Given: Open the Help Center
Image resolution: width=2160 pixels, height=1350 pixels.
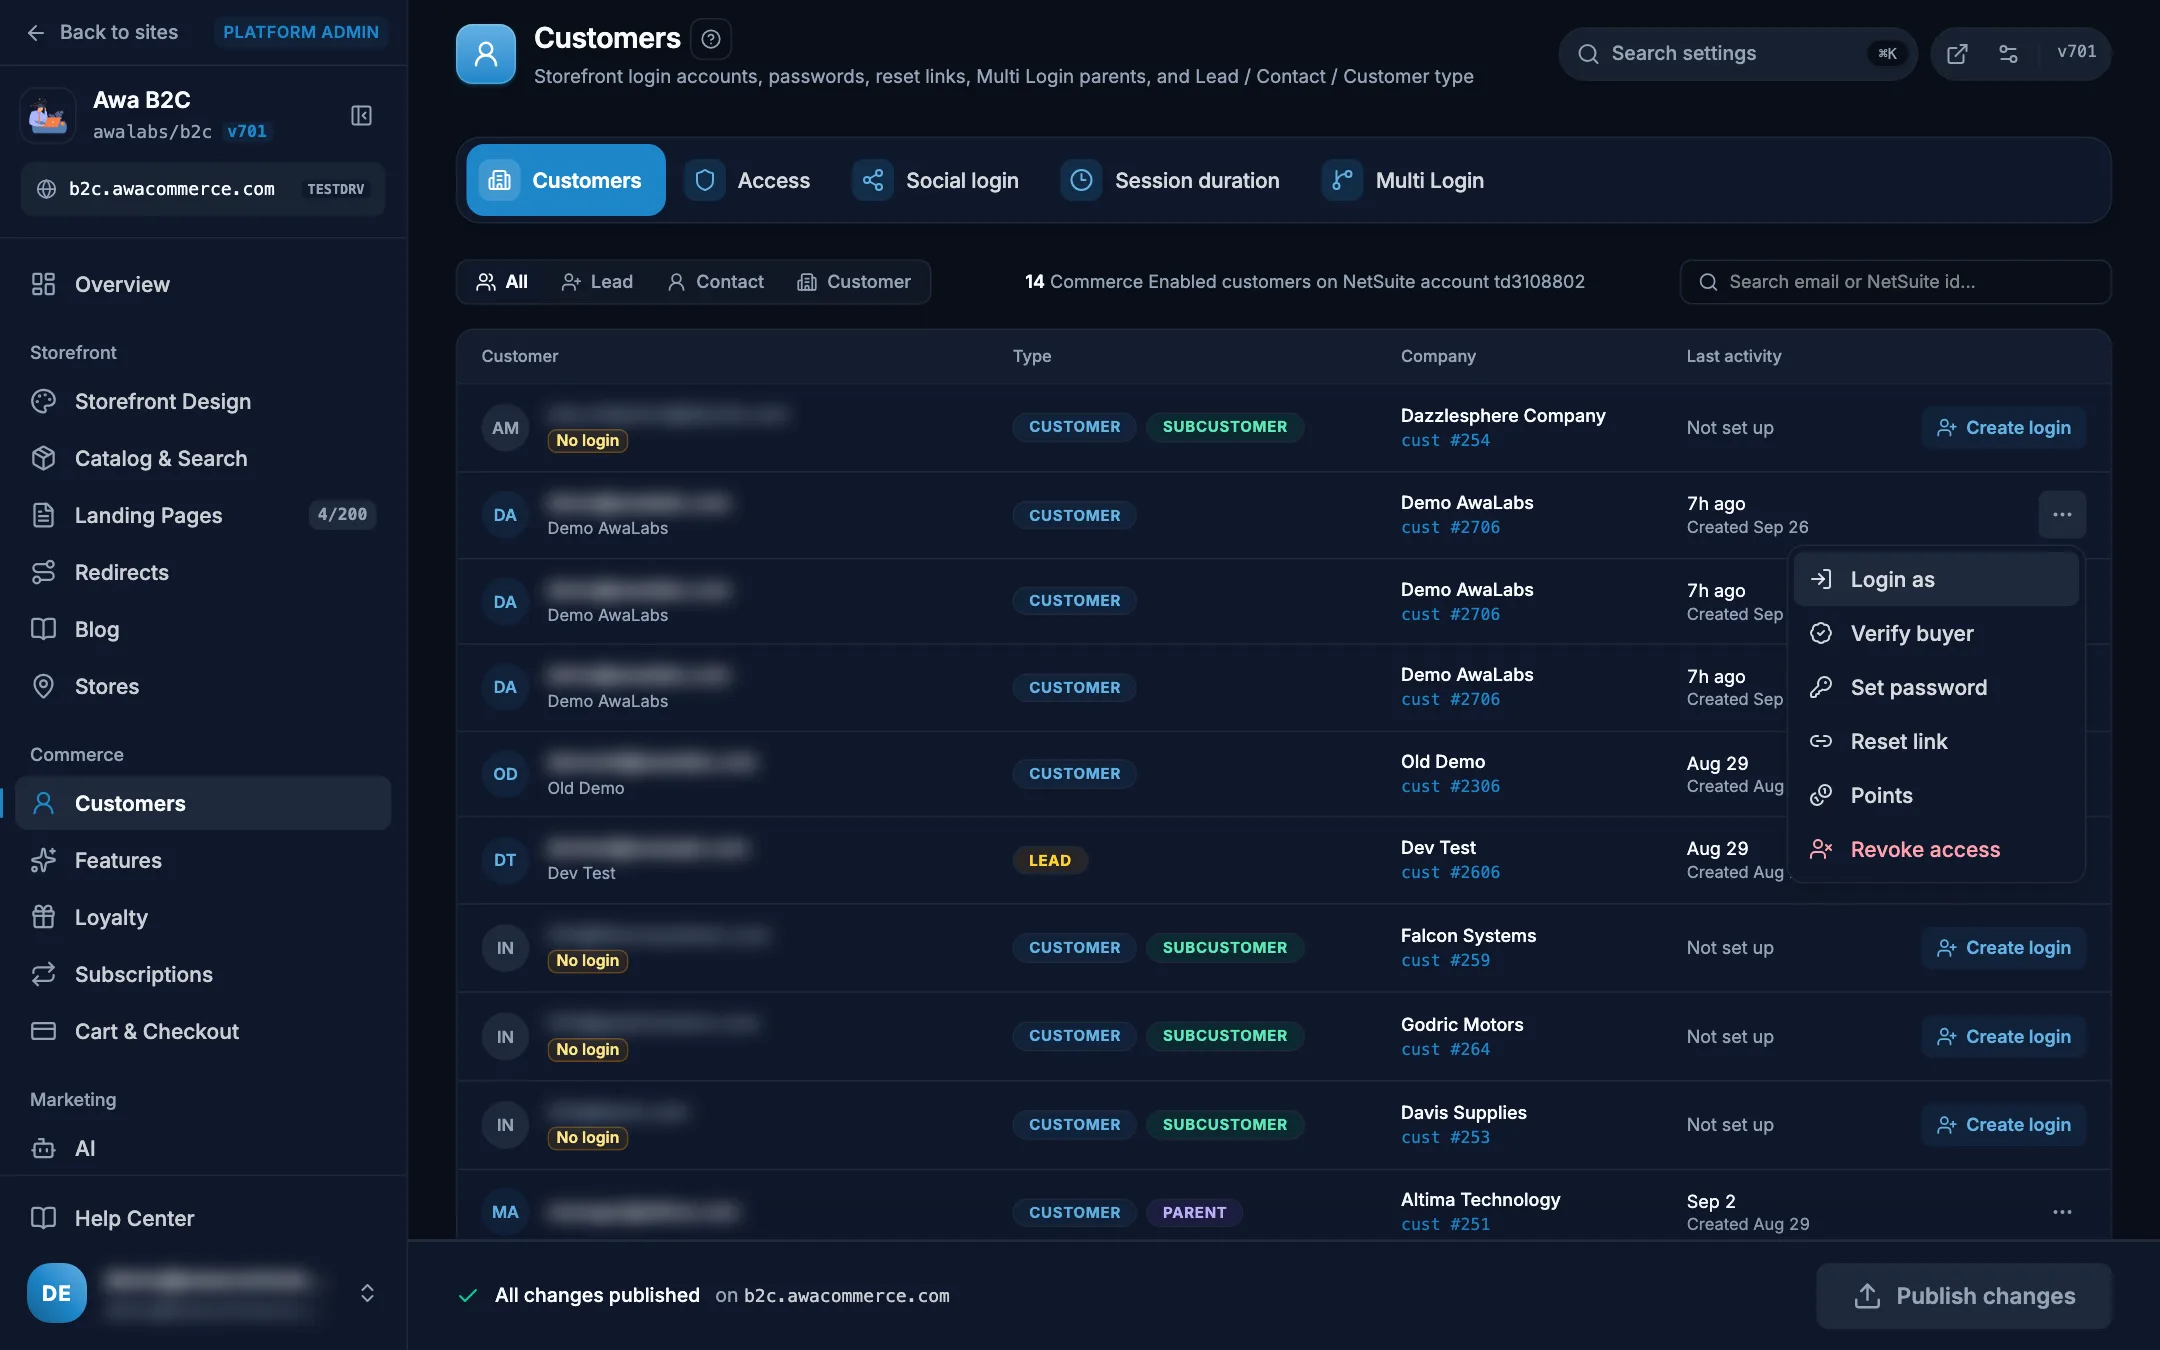Looking at the screenshot, I should click(203, 1218).
